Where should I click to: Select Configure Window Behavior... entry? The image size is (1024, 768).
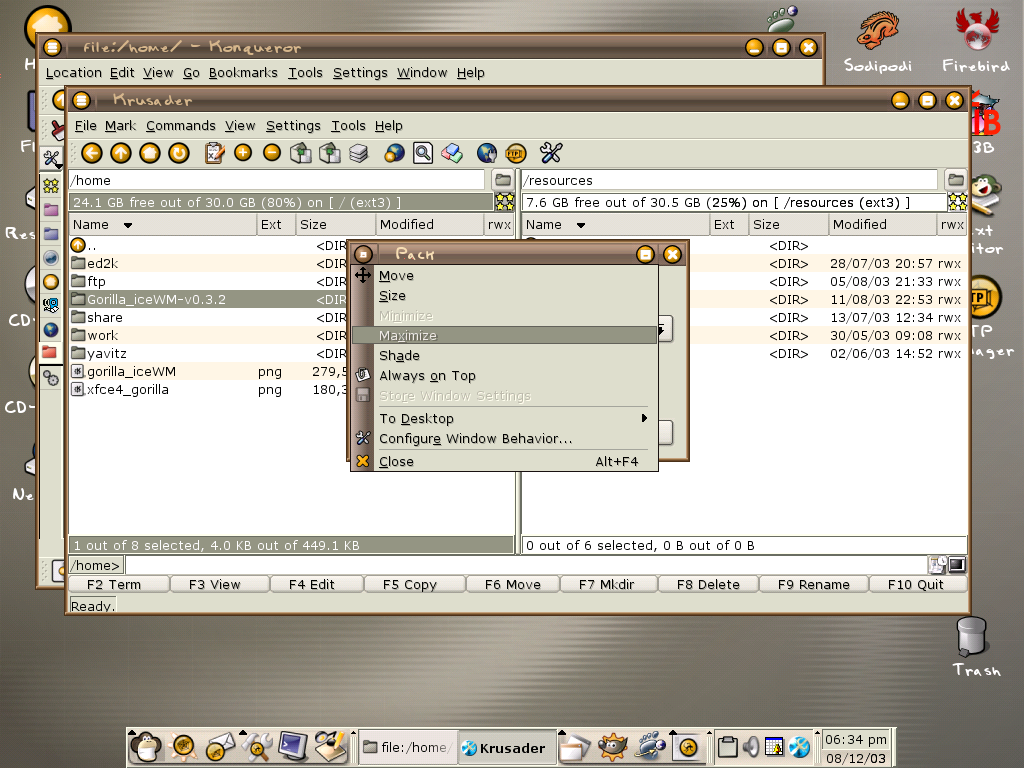tap(505, 439)
